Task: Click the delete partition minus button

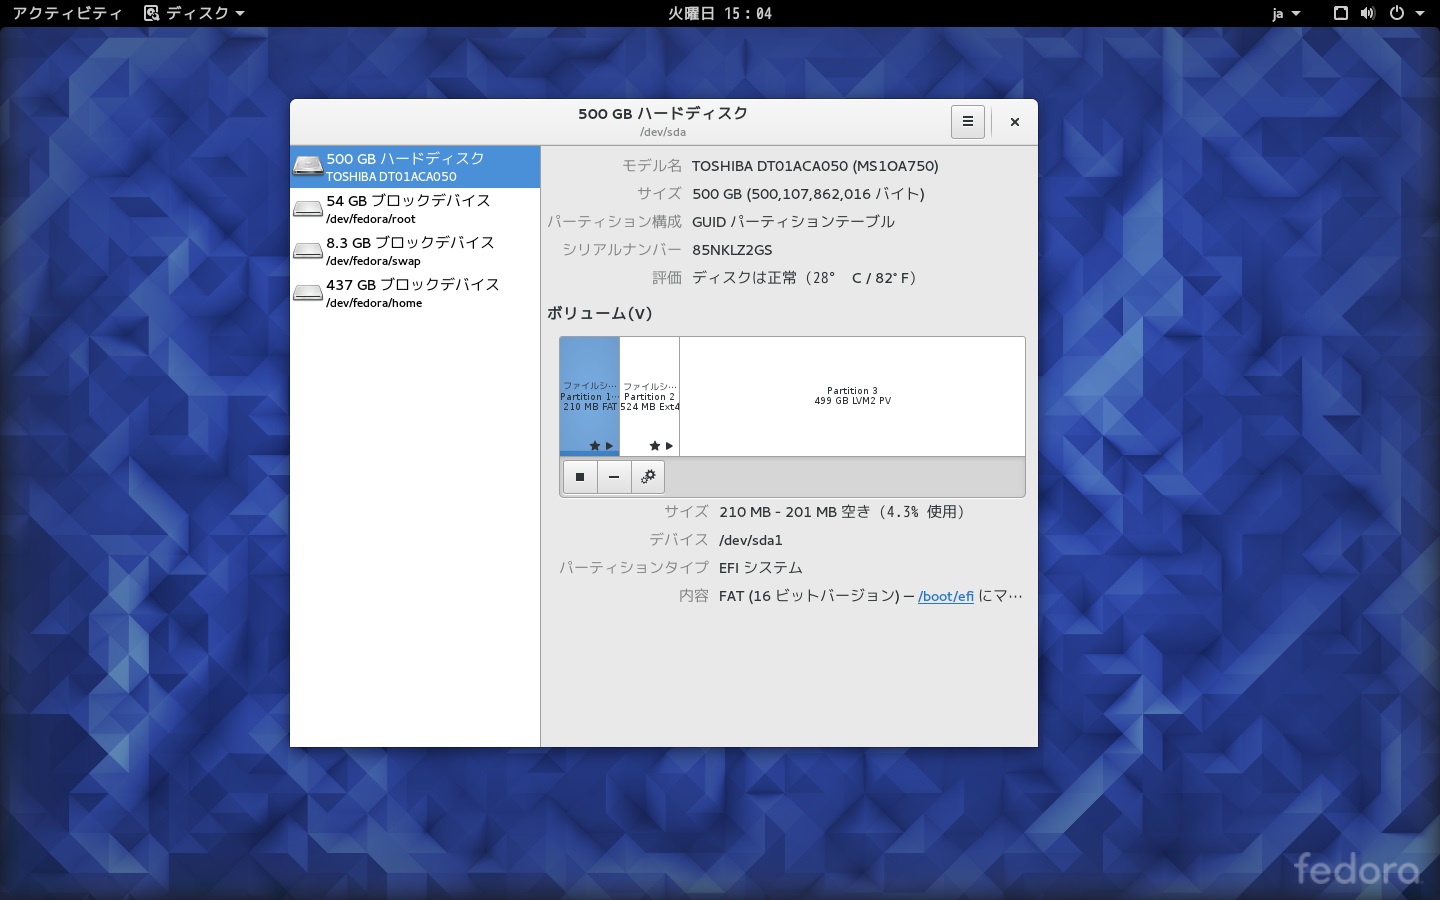Action: pos(614,477)
